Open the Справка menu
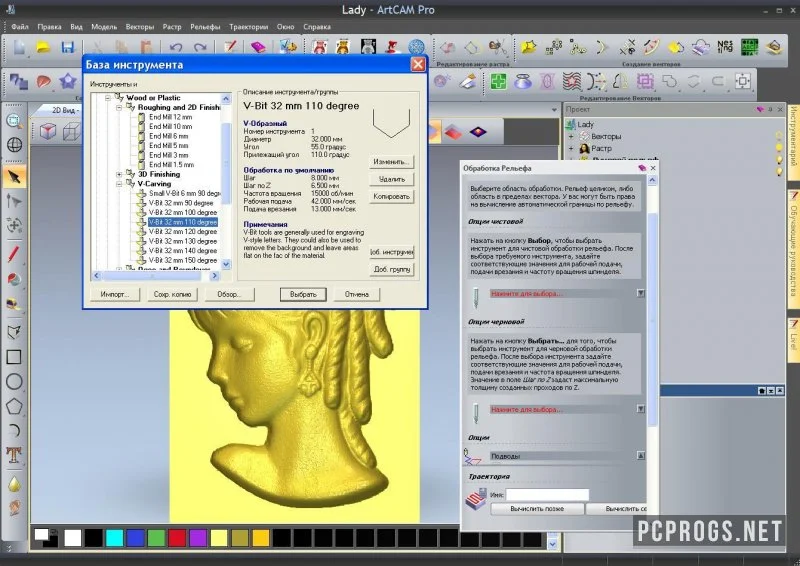This screenshot has width=800, height=566. point(317,27)
